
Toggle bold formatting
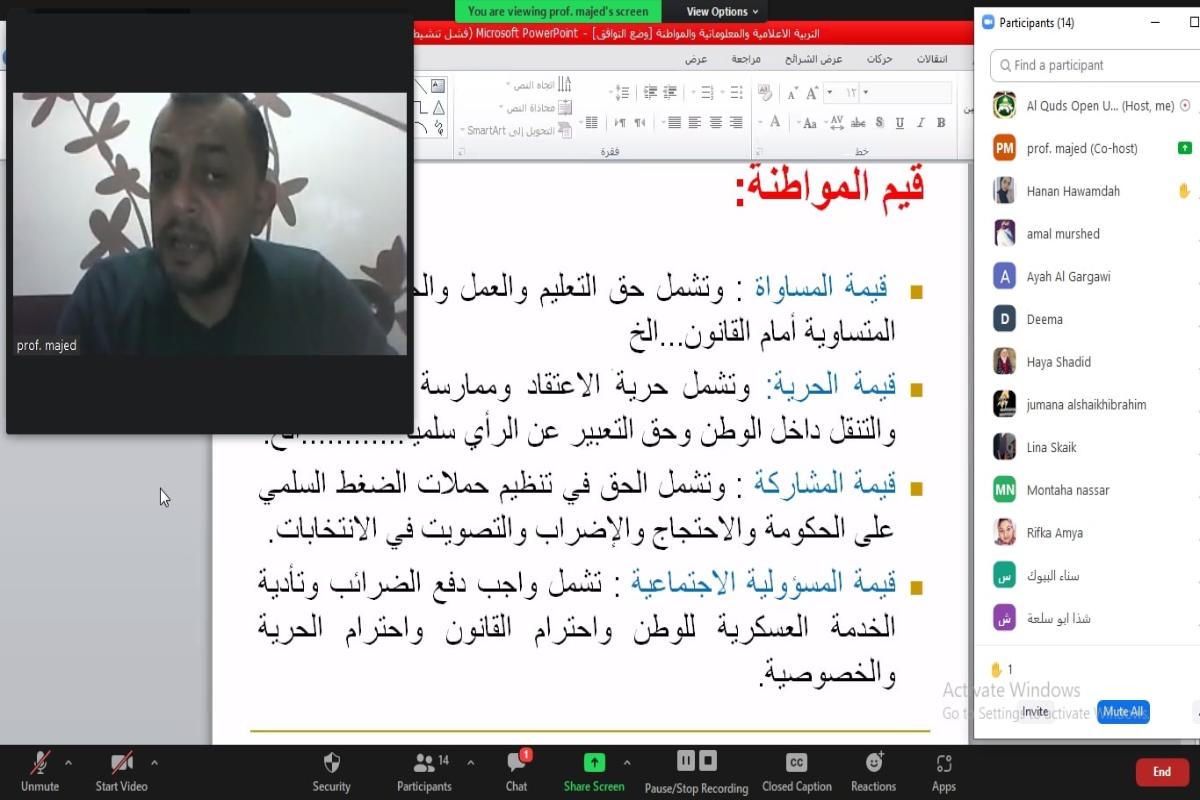941,123
